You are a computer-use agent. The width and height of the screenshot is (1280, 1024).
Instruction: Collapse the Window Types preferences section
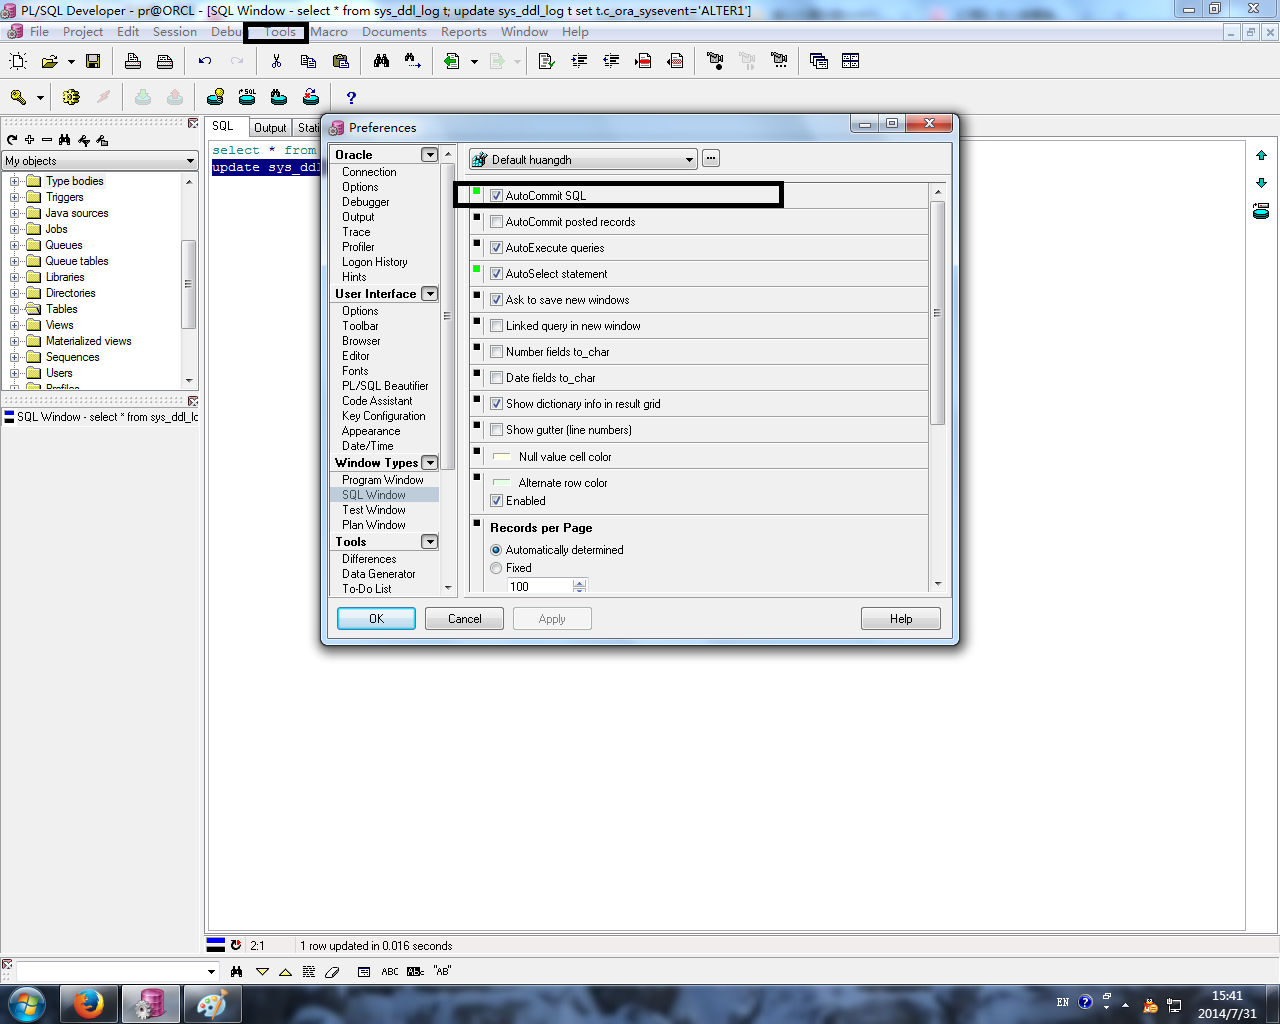(x=429, y=463)
